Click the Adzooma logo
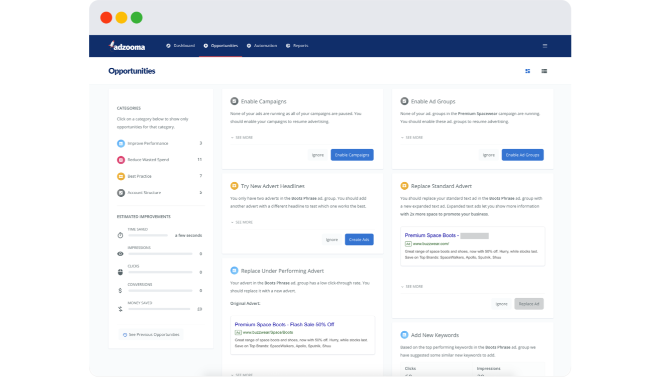 (127, 46)
